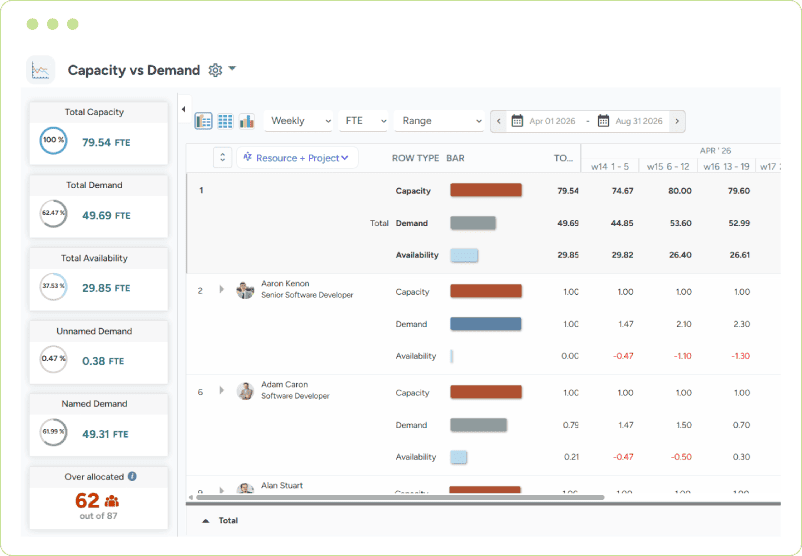Open the Resource + Project grouping dropdown

pos(297,158)
